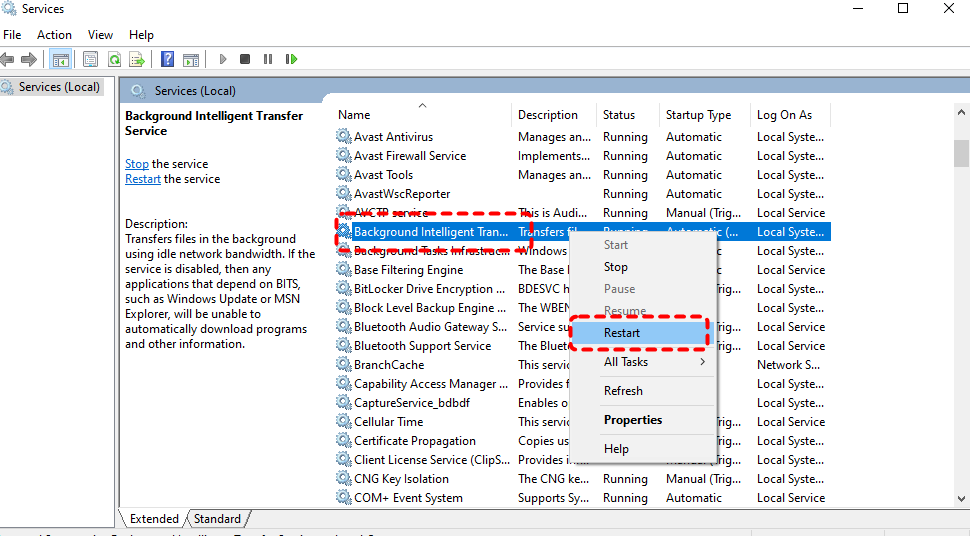The image size is (970, 536).
Task: Click the Restart Service toolbar icon
Action: tap(291, 60)
